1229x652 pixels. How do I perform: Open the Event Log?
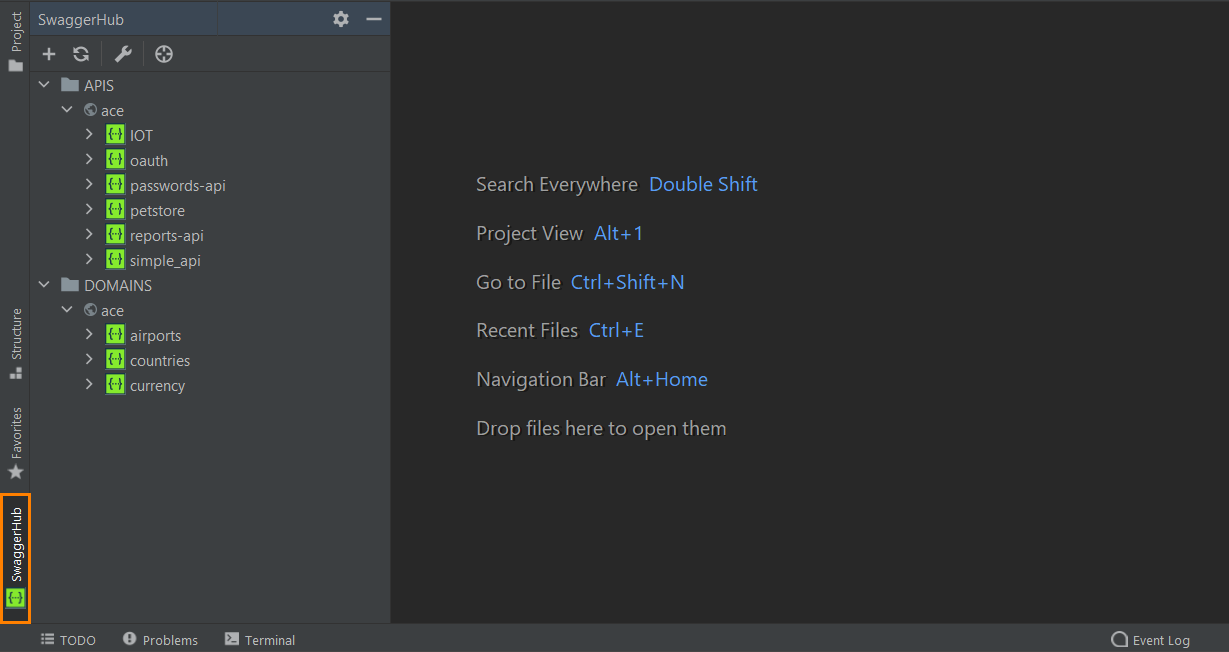1149,639
